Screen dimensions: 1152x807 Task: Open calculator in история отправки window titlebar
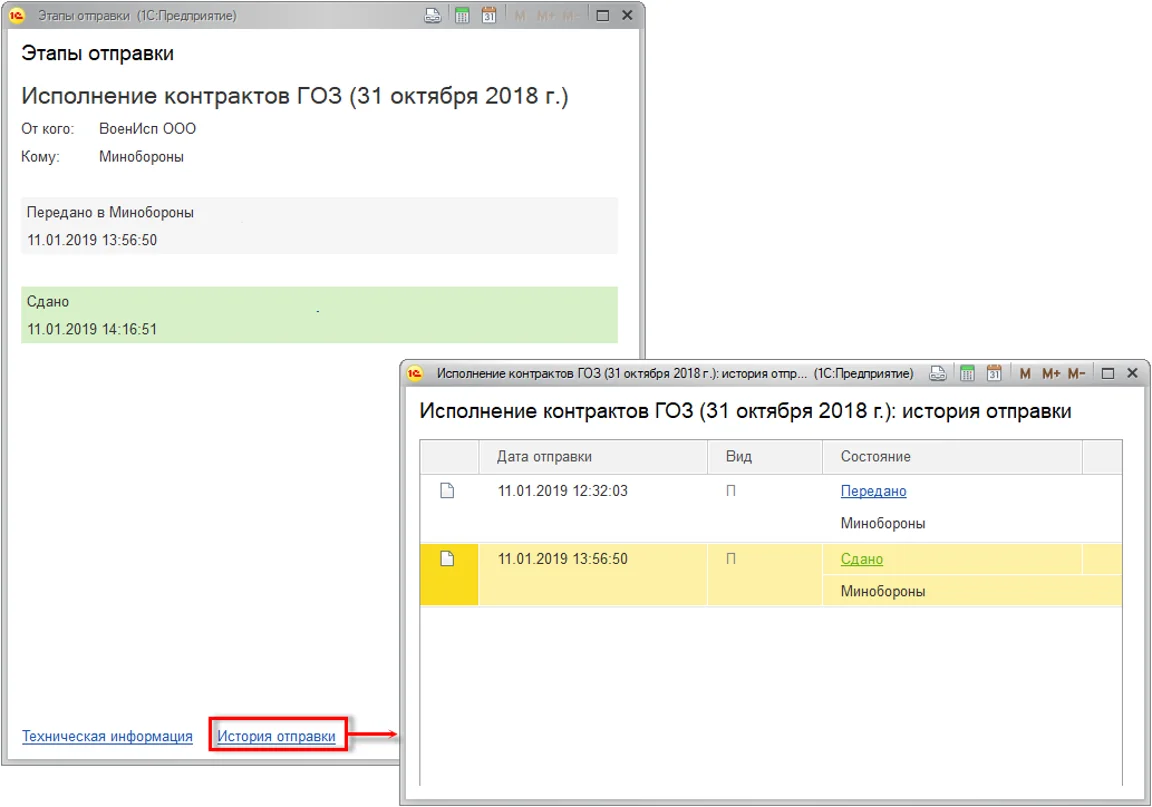point(967,373)
